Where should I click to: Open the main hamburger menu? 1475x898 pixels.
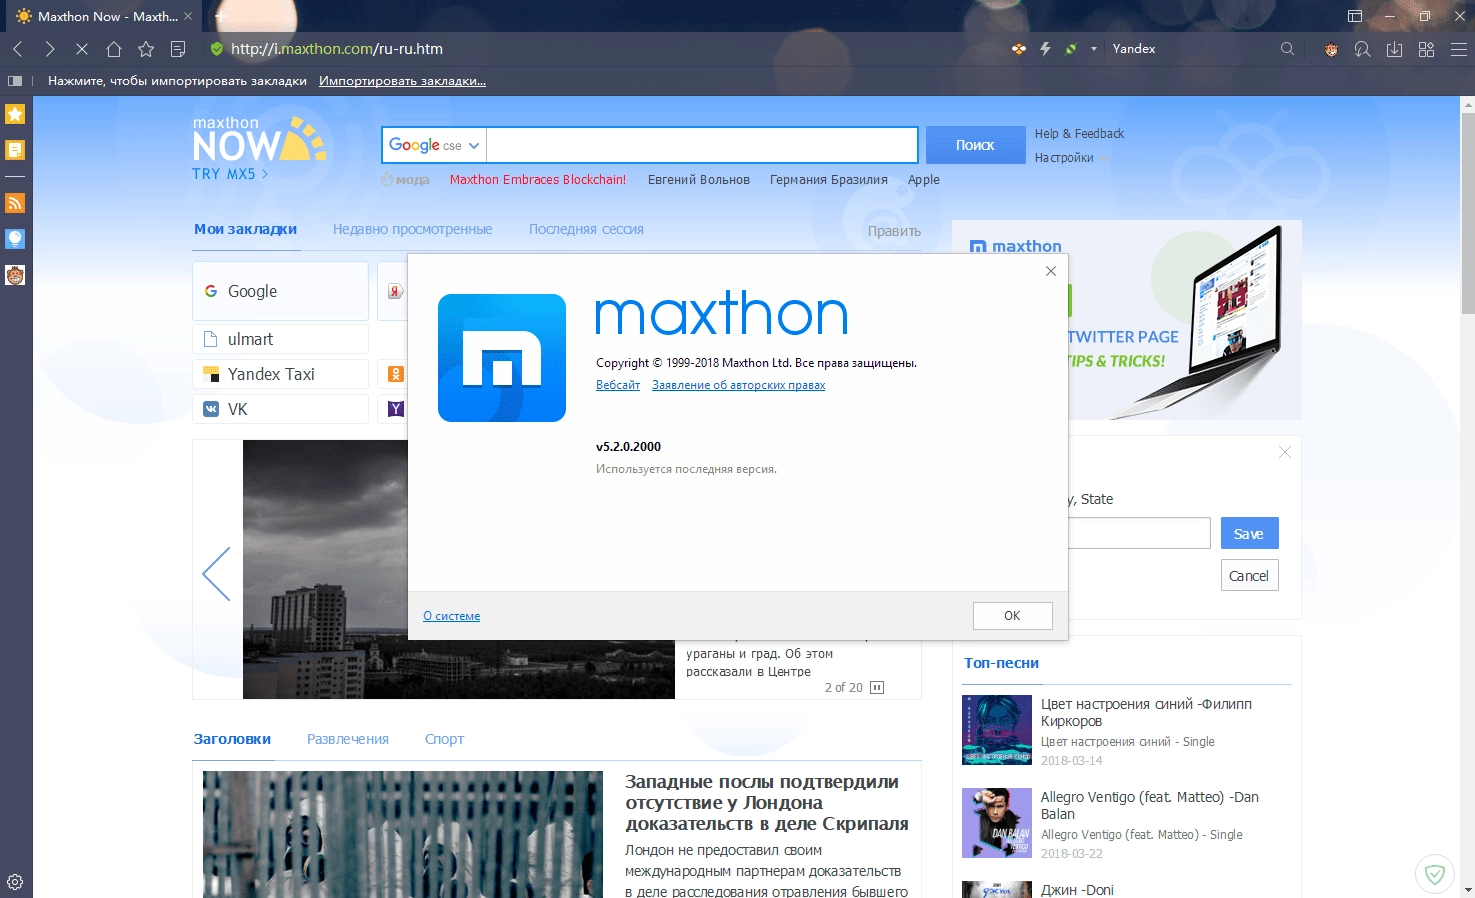pos(1459,49)
